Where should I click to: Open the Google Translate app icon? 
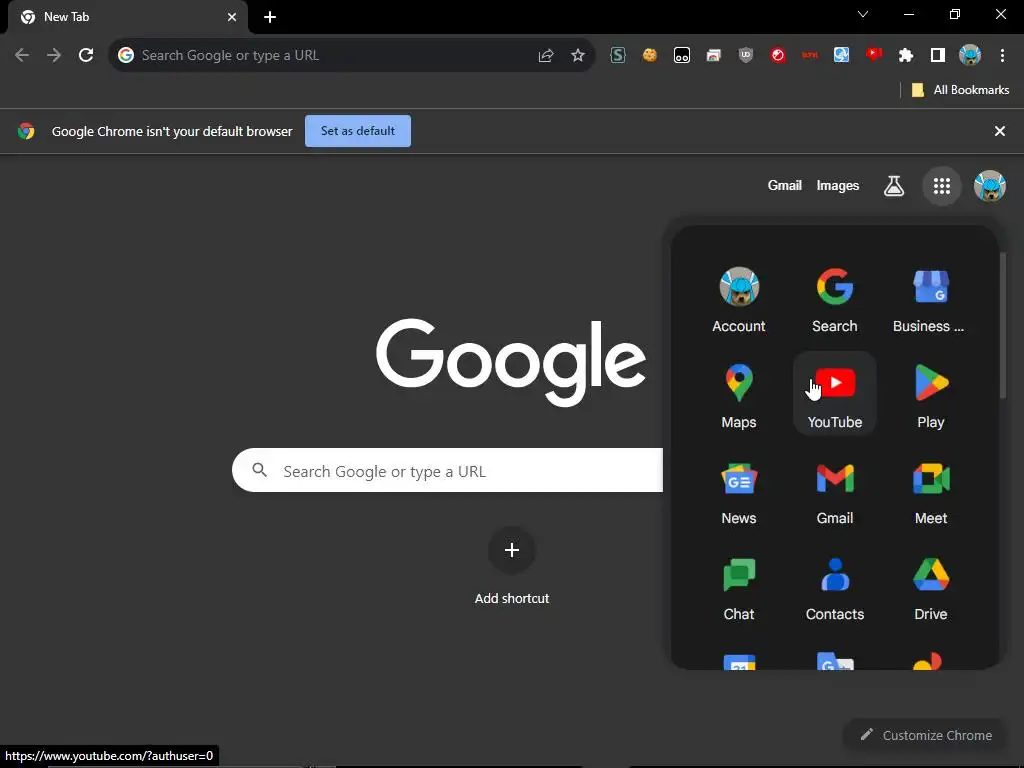coord(835,661)
